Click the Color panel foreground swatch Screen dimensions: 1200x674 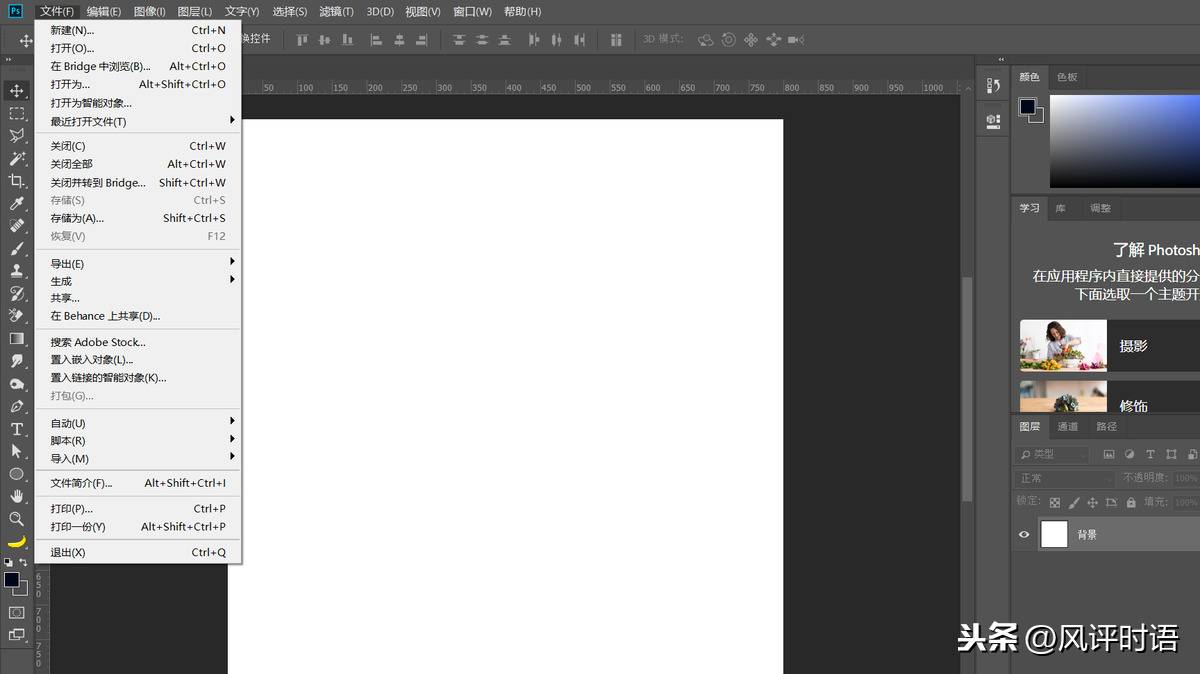(1027, 106)
